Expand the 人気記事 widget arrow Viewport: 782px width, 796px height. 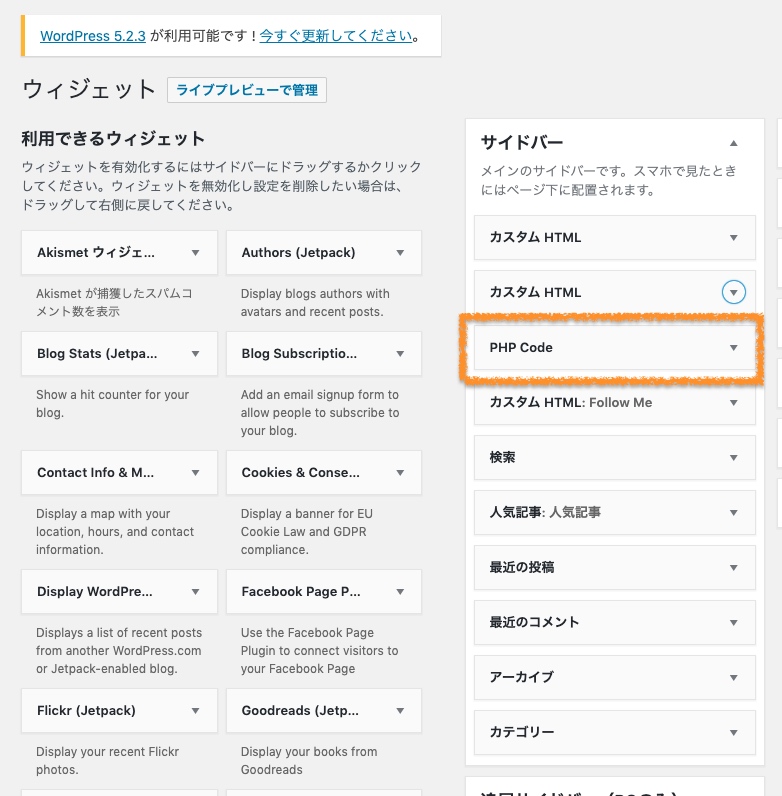coord(733,513)
